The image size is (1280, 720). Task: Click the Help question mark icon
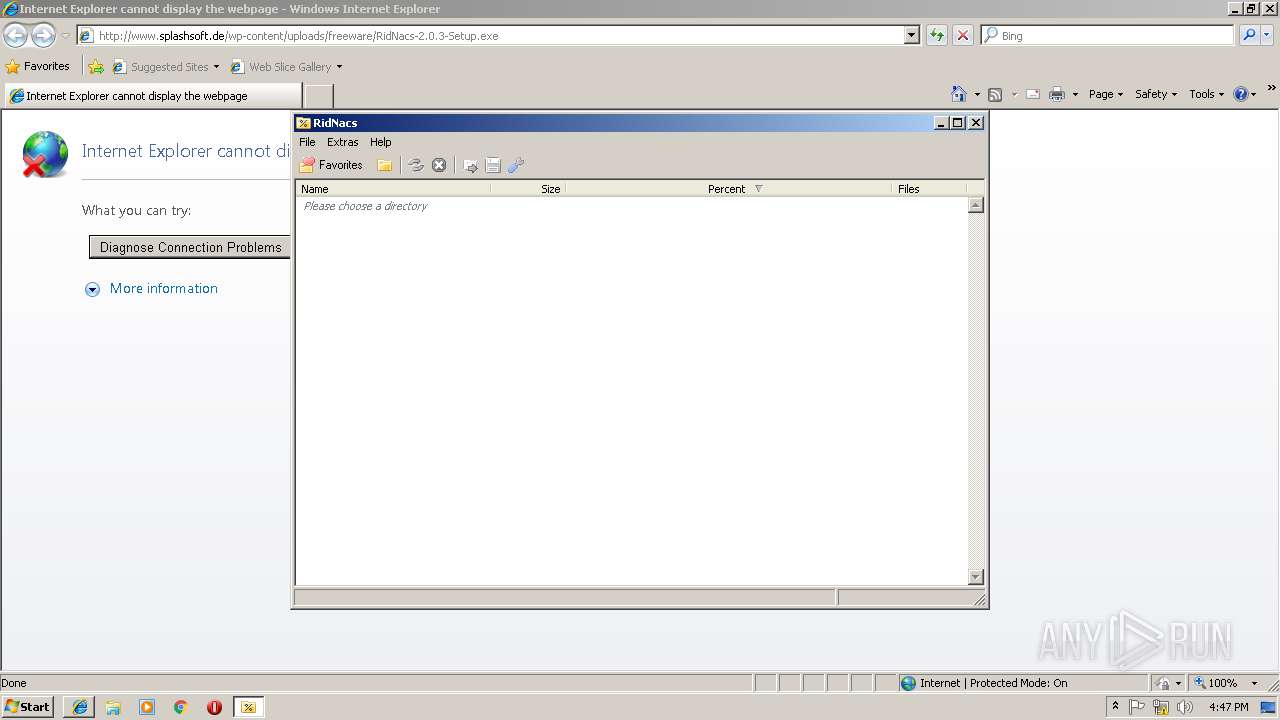click(x=1241, y=94)
